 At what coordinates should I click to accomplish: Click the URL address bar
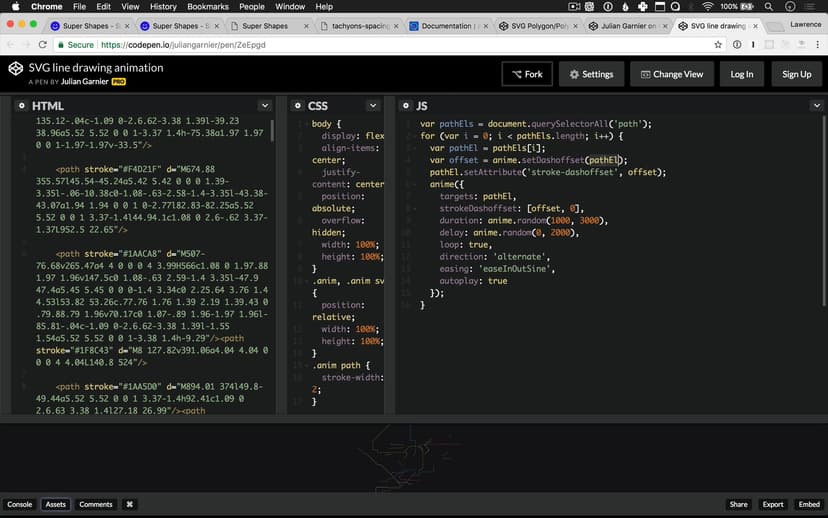coord(400,45)
